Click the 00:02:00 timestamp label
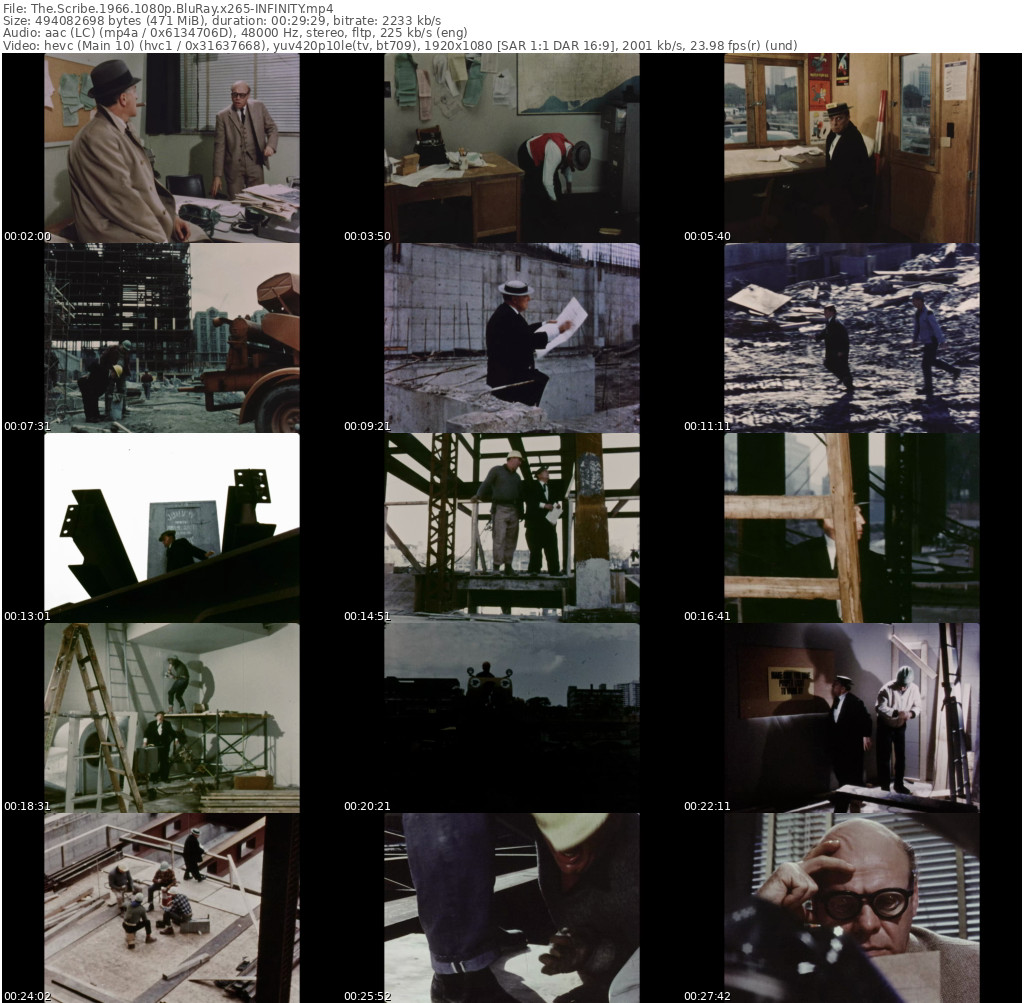This screenshot has width=1024, height=1003. 27,237
